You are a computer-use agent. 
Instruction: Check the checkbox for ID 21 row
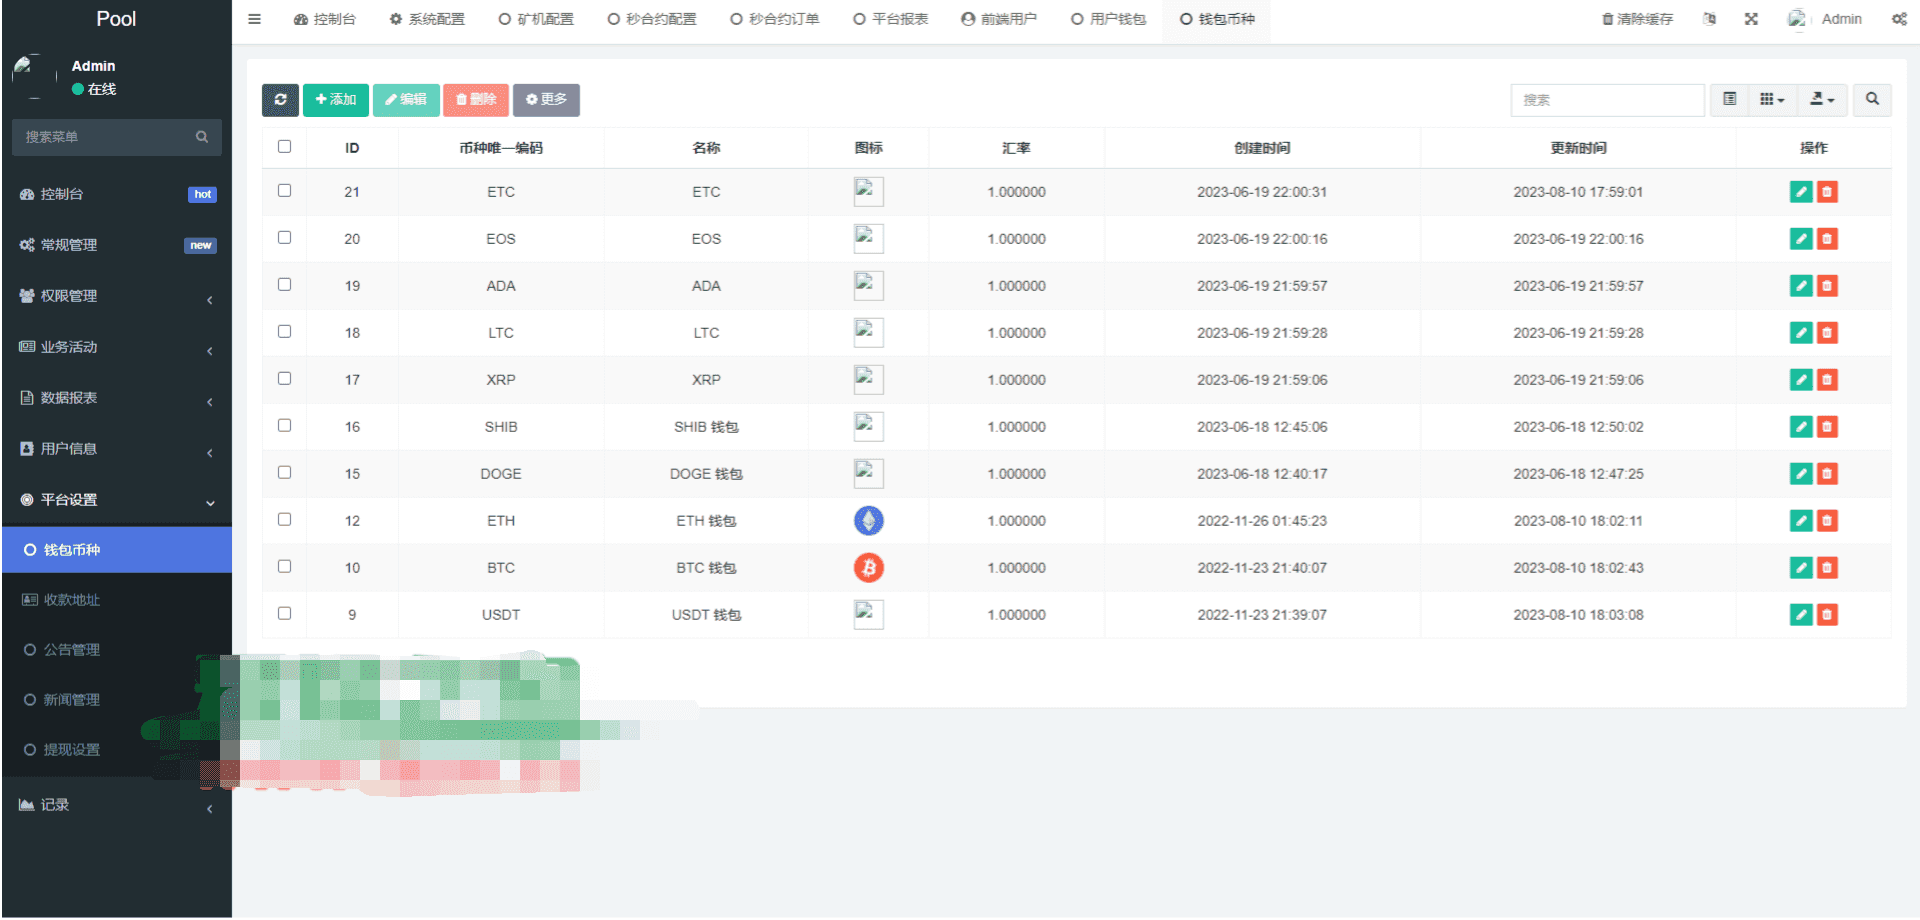[284, 191]
